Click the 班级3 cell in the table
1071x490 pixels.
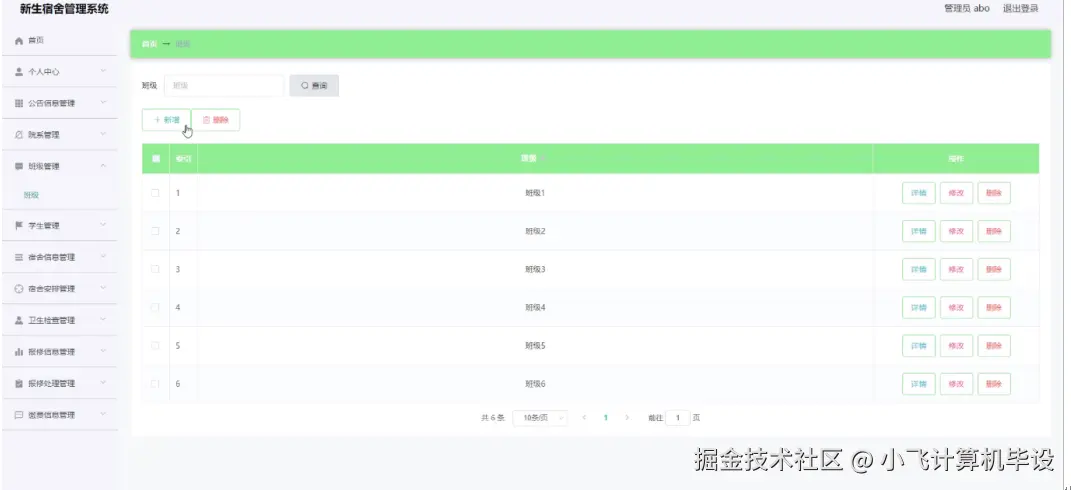pos(535,269)
